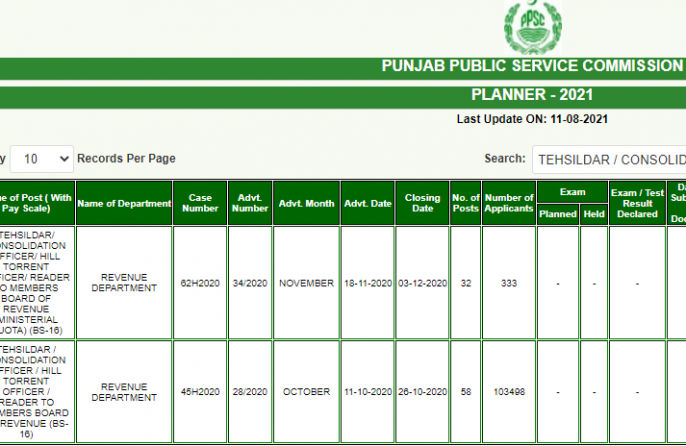Sort by Name of Department column
The height and width of the screenshot is (446, 686).
tap(124, 204)
